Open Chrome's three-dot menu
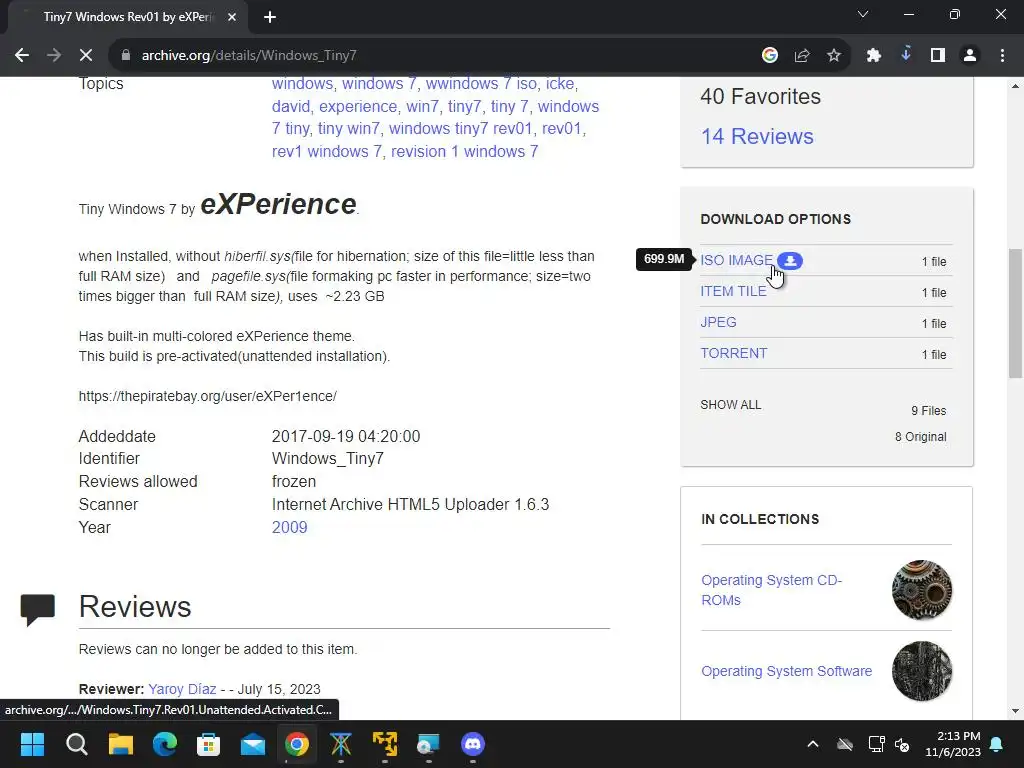1024x768 pixels. [1002, 56]
